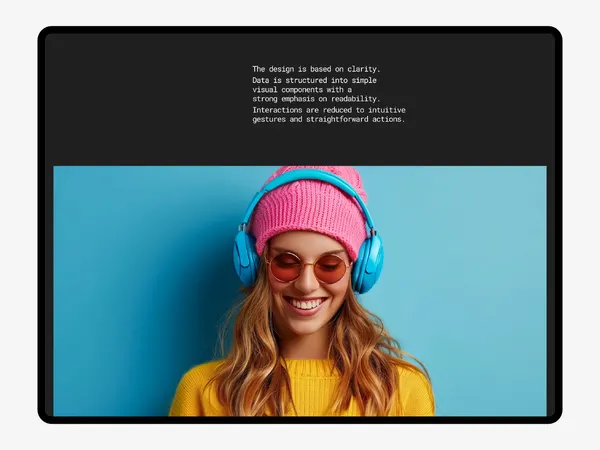Click empty dark header area beside text
Image resolution: width=600 pixels, height=450 pixels.
145,99
